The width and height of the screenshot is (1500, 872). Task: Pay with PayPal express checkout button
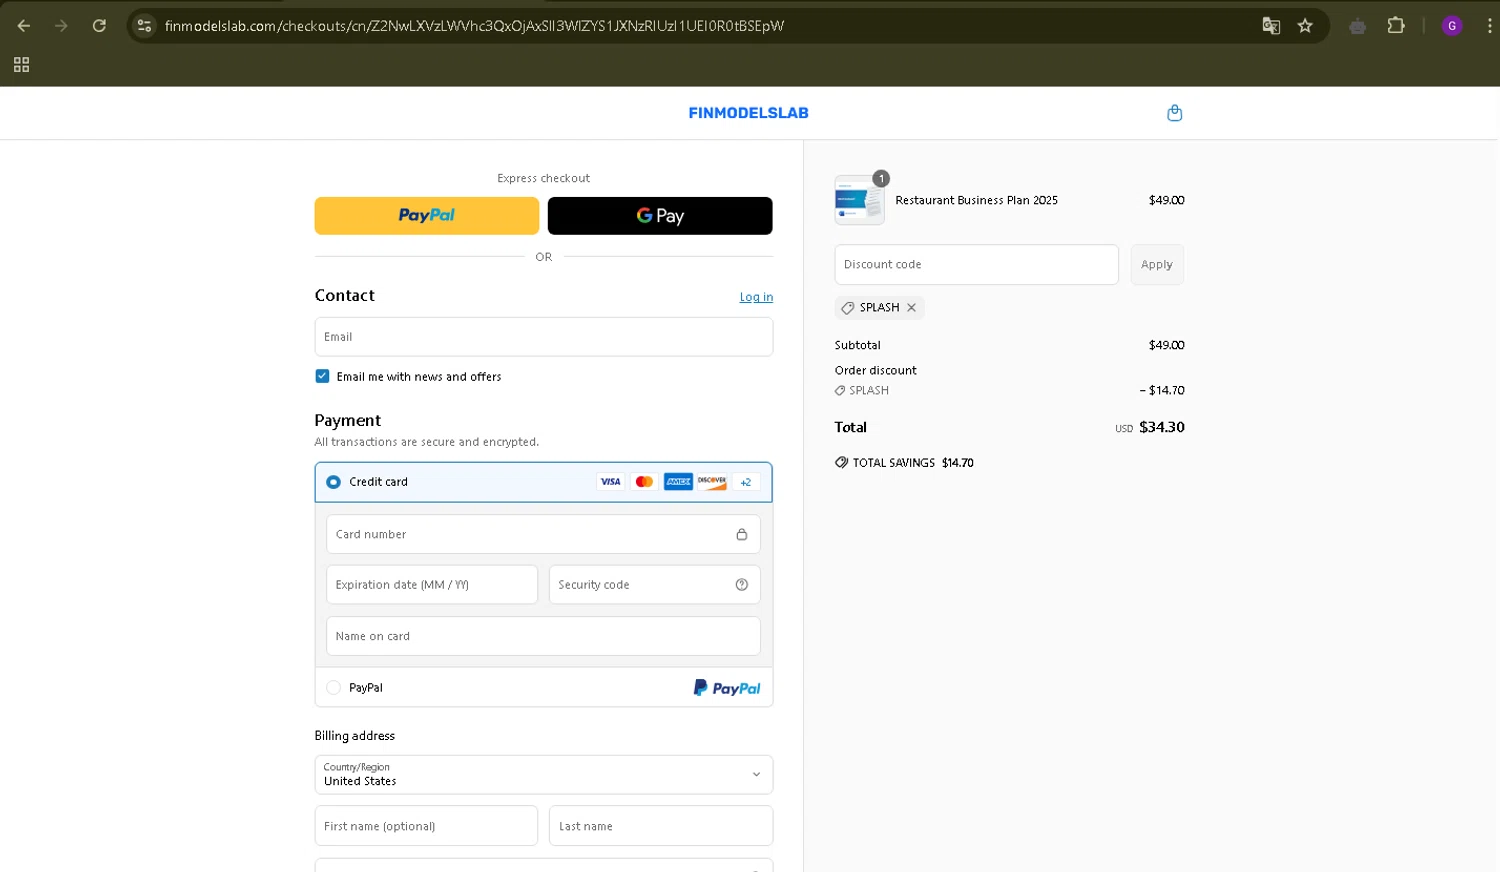coord(427,216)
